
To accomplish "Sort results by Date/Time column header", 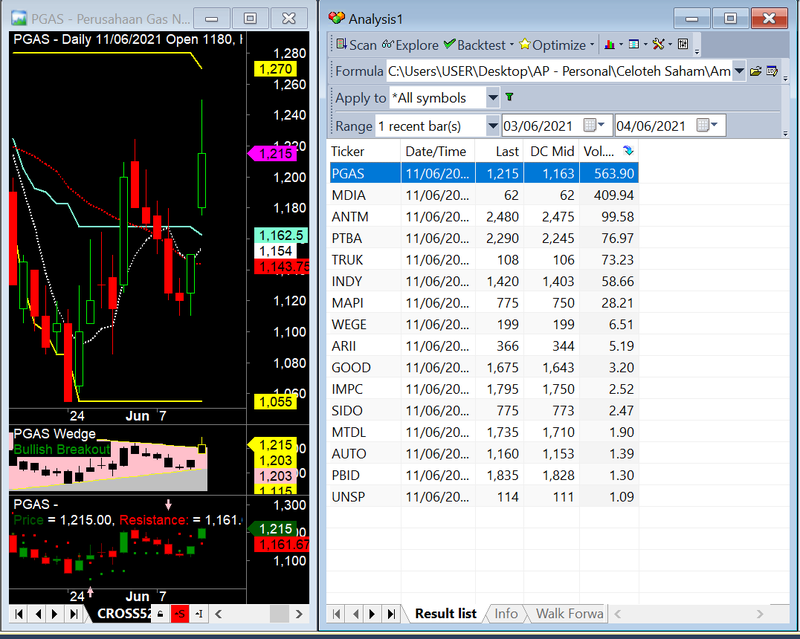I will 438,152.
